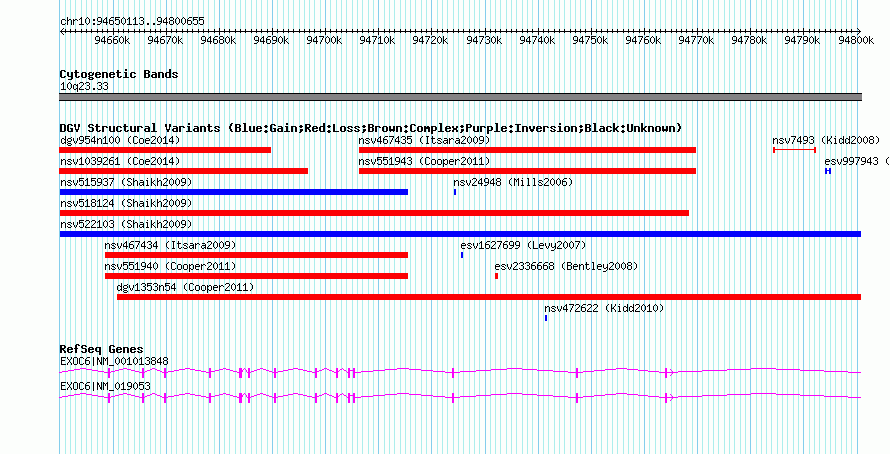Image resolution: width=890 pixels, height=454 pixels.
Task: Click the 94780k ruler tick label
Action: click(749, 40)
